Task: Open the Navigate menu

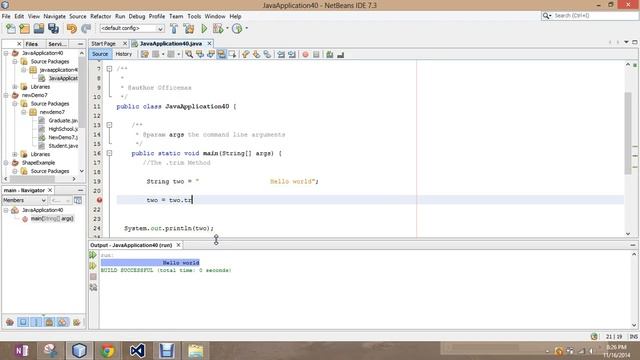Action: 54,16
